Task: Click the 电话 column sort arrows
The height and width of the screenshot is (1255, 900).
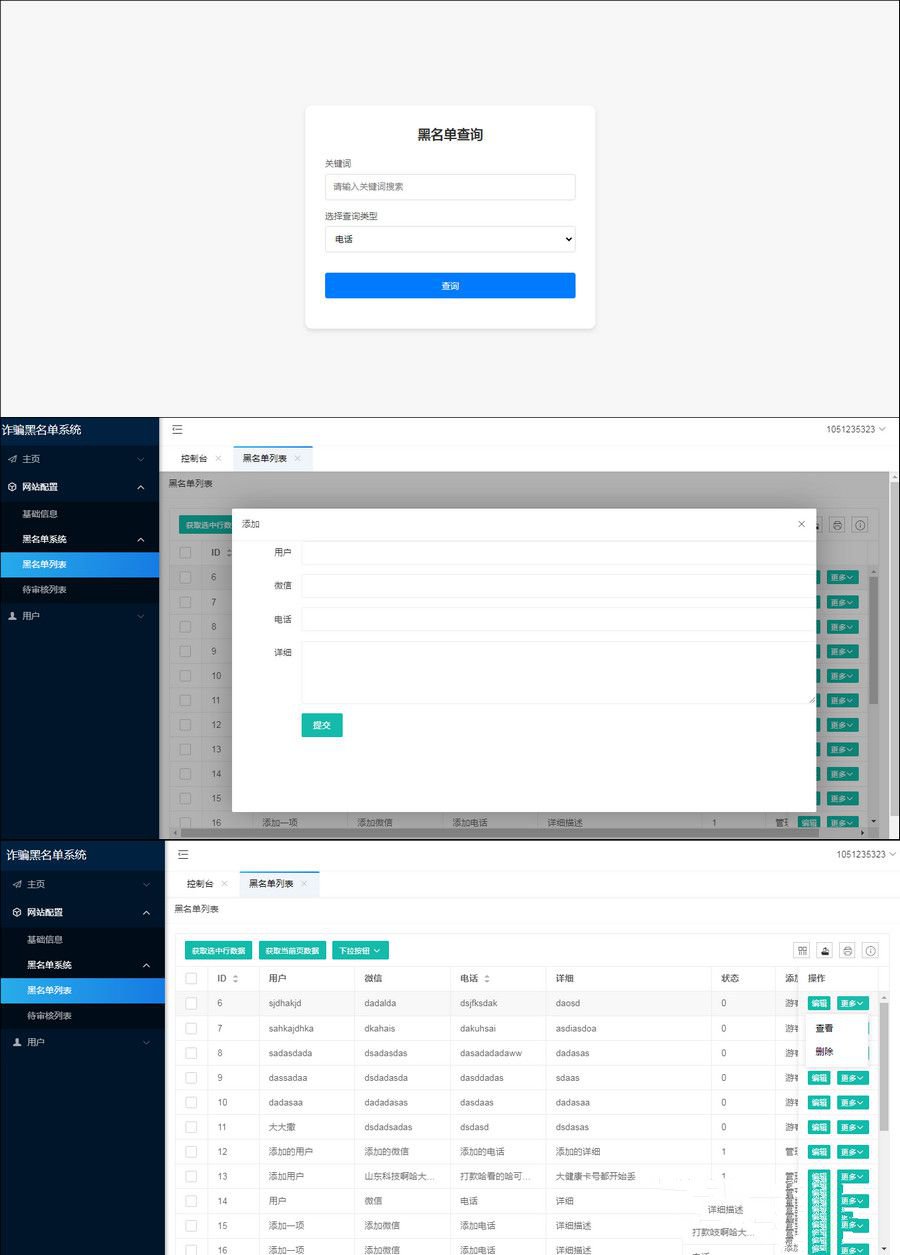Action: point(487,979)
